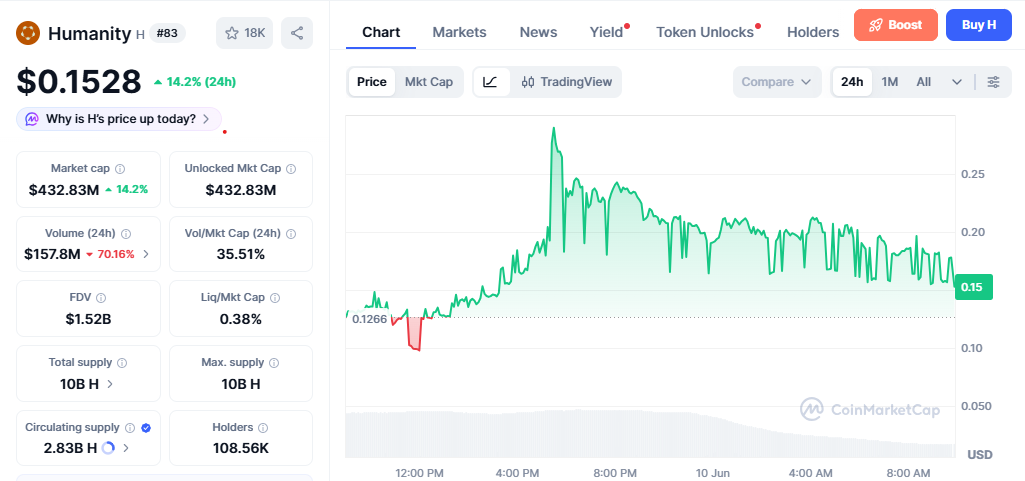Open the Token Unlocks tab
Screen dimensions: 1025x481
tap(705, 32)
